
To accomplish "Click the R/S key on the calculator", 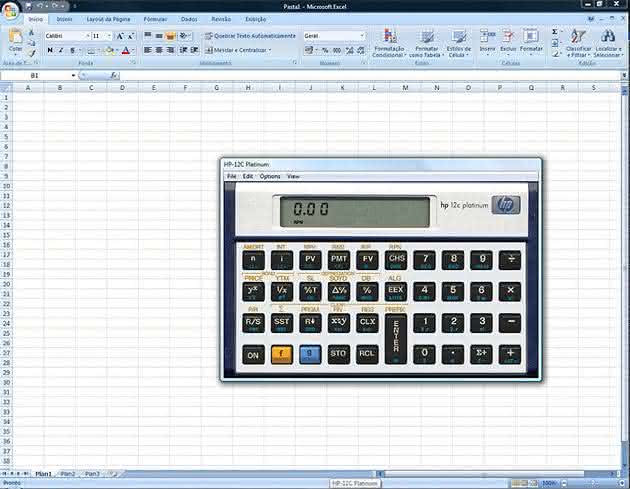I will point(253,323).
